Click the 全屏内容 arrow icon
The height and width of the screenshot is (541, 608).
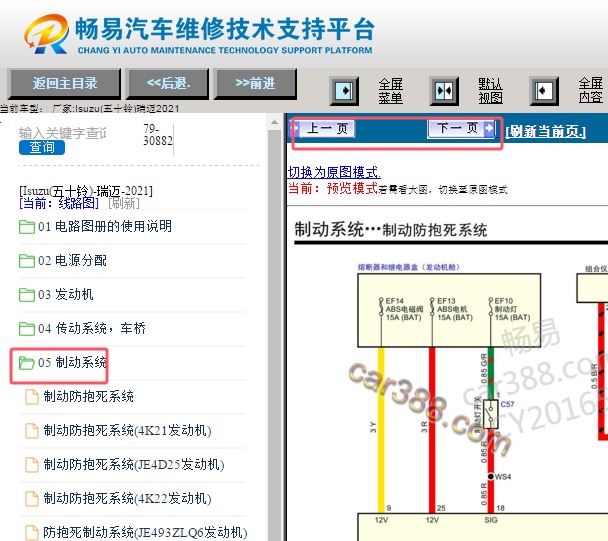pos(544,91)
